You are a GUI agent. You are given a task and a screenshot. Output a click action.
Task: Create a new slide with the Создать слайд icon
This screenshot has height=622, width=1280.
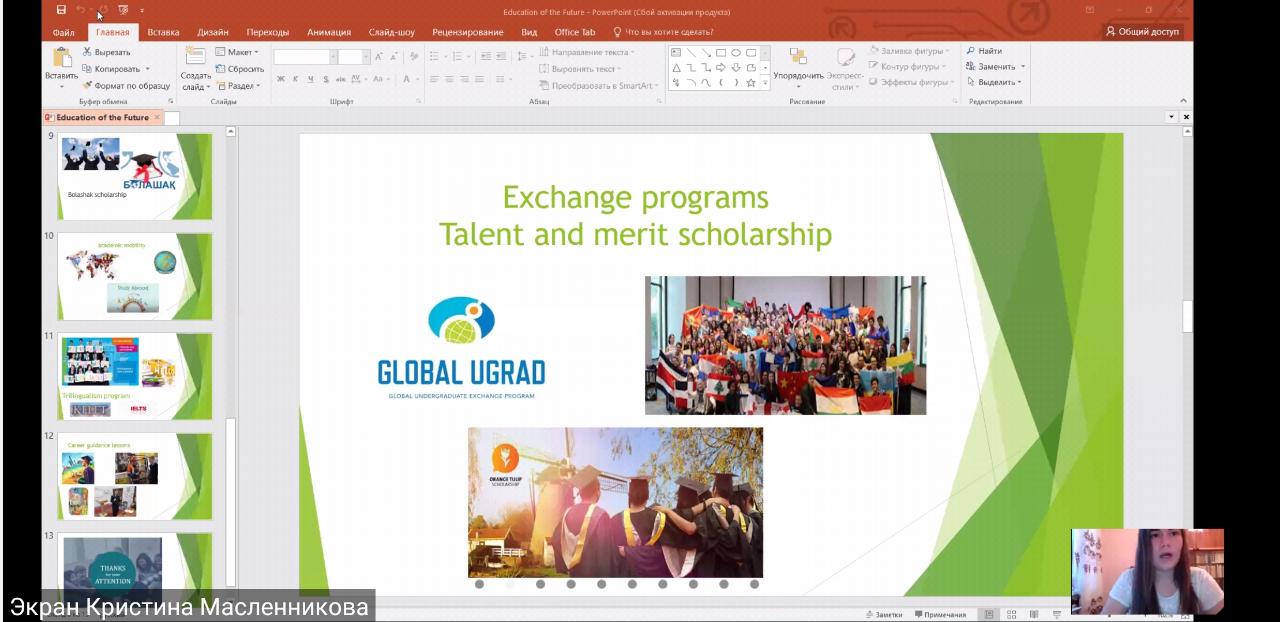(196, 57)
